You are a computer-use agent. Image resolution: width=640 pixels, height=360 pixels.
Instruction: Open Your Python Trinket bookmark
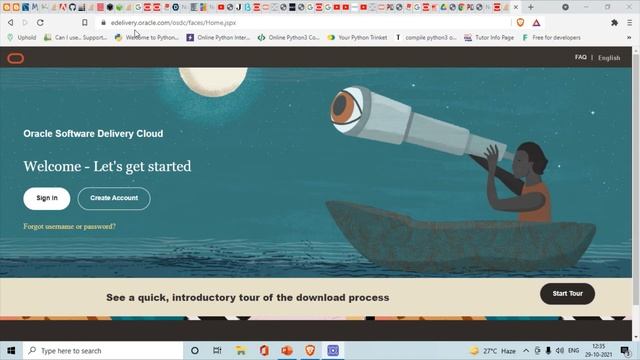point(357,38)
